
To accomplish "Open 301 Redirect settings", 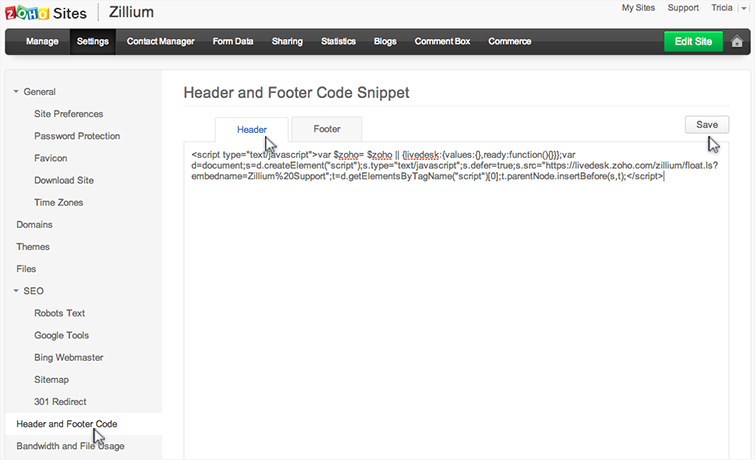I will [60, 402].
